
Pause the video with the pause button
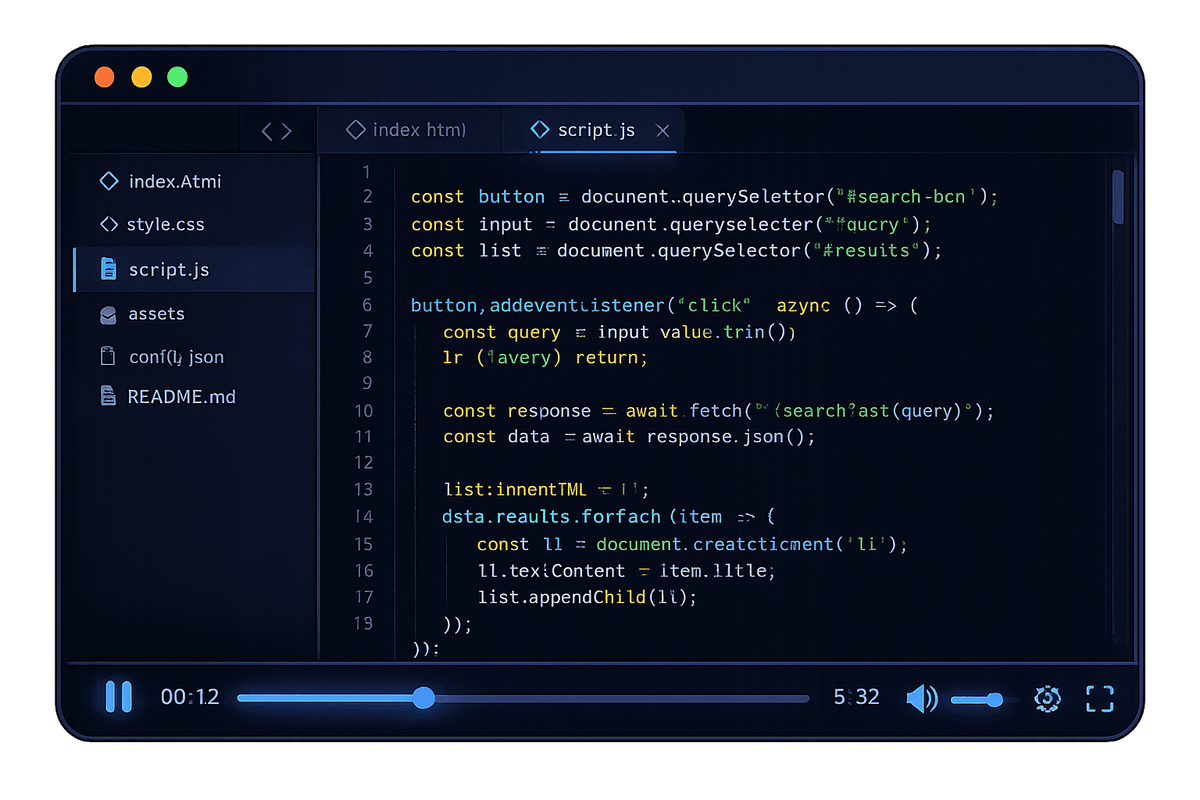coord(119,697)
